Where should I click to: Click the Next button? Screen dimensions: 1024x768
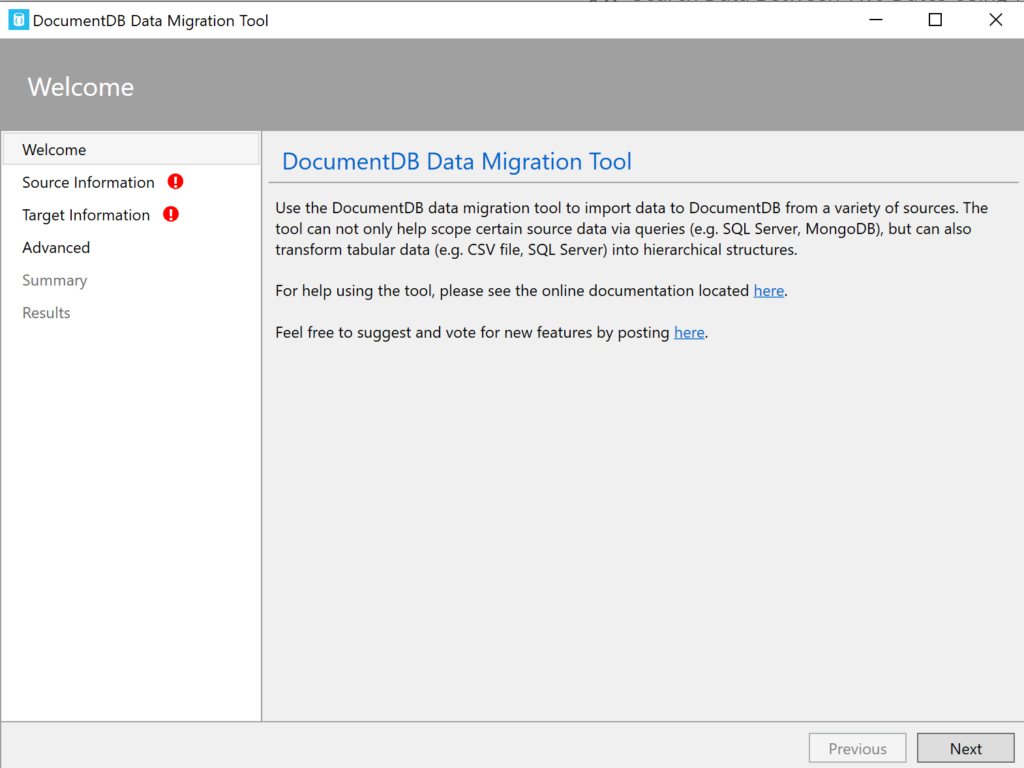[964, 747]
